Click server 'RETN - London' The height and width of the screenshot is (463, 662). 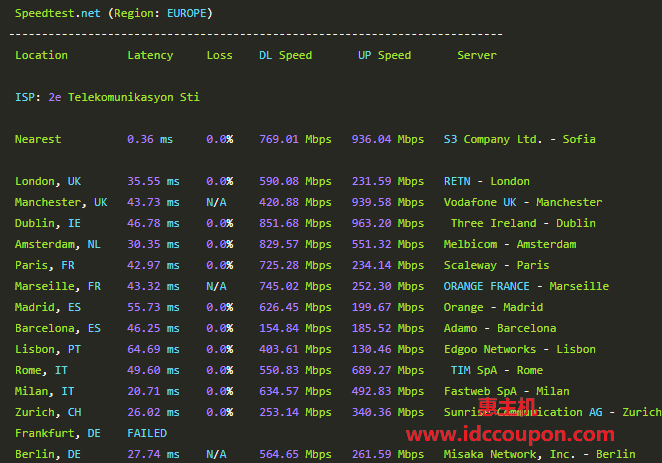[x=486, y=181]
